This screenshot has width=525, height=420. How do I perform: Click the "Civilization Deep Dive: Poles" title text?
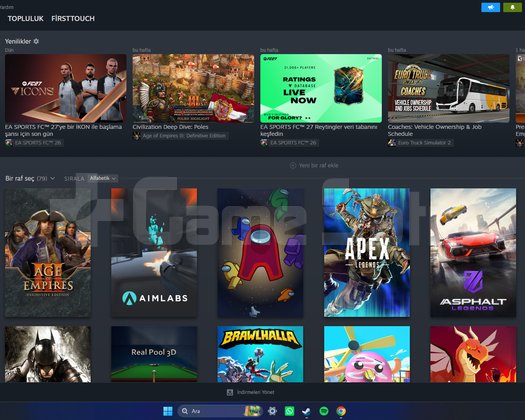point(170,127)
